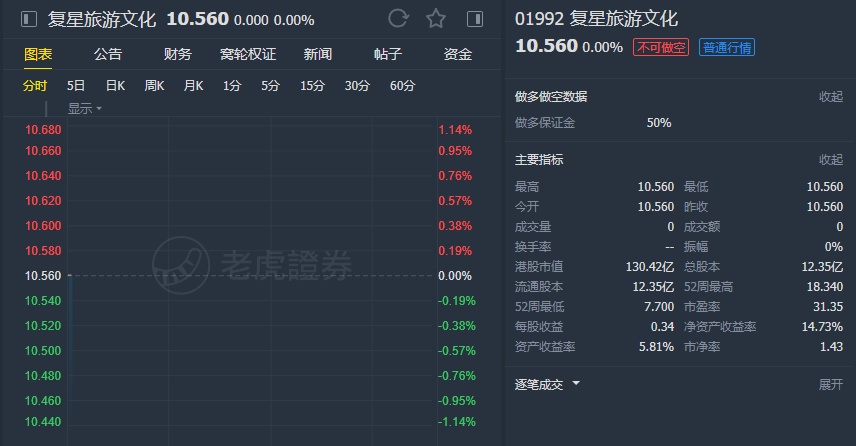The width and height of the screenshot is (856, 446).
Task: Go to the 窝轮权证 tab
Action: point(248,54)
